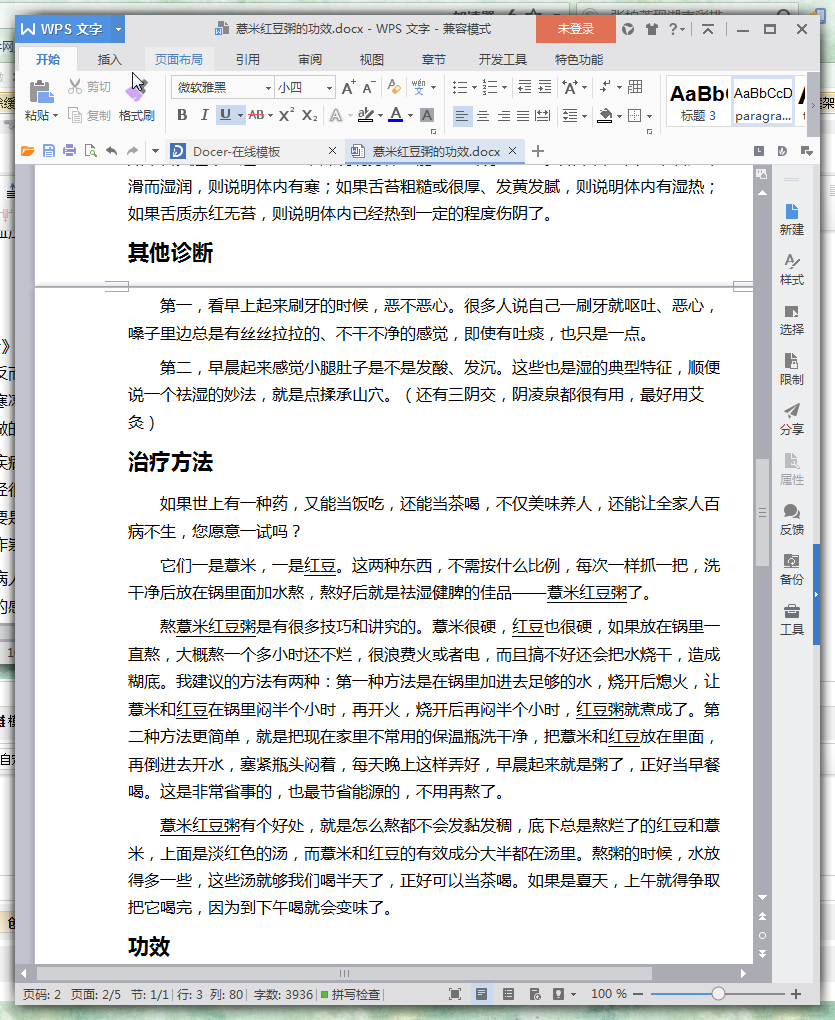Open the 特色功能 ribbon tab

point(579,60)
